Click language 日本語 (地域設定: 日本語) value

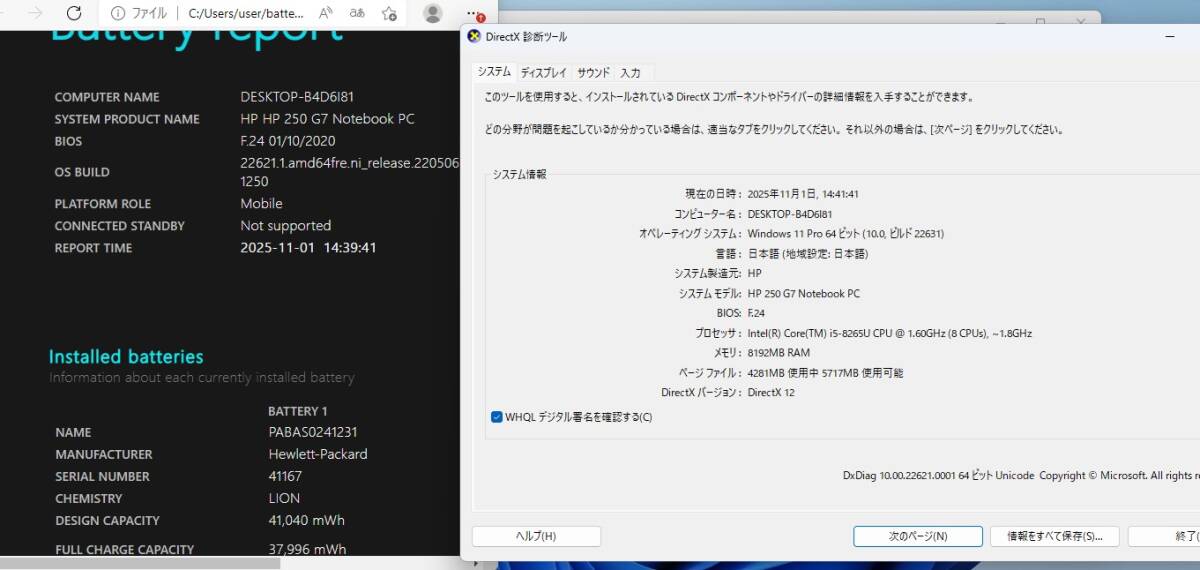pyautogui.click(x=807, y=254)
